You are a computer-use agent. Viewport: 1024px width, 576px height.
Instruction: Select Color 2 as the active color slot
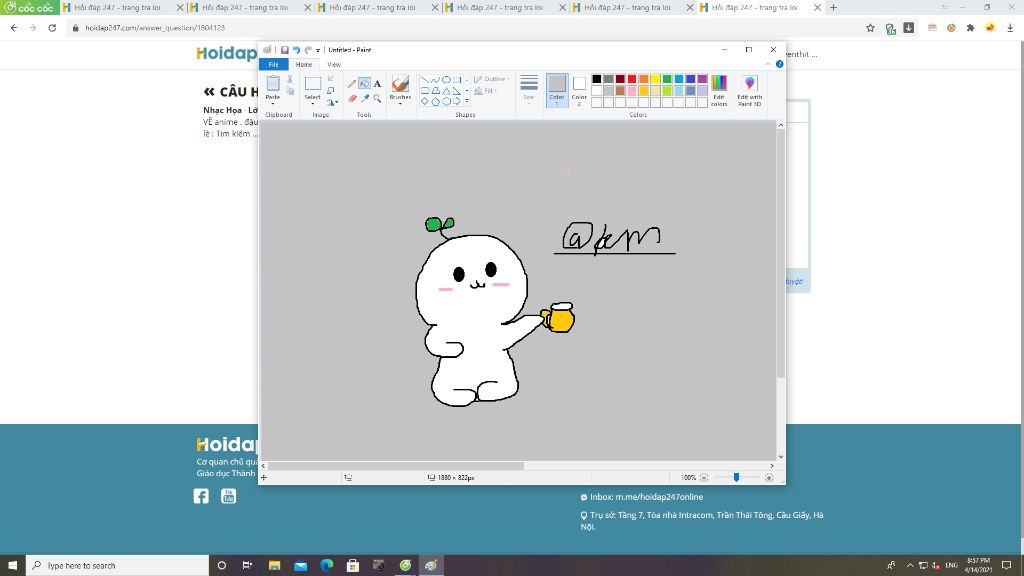(x=579, y=90)
